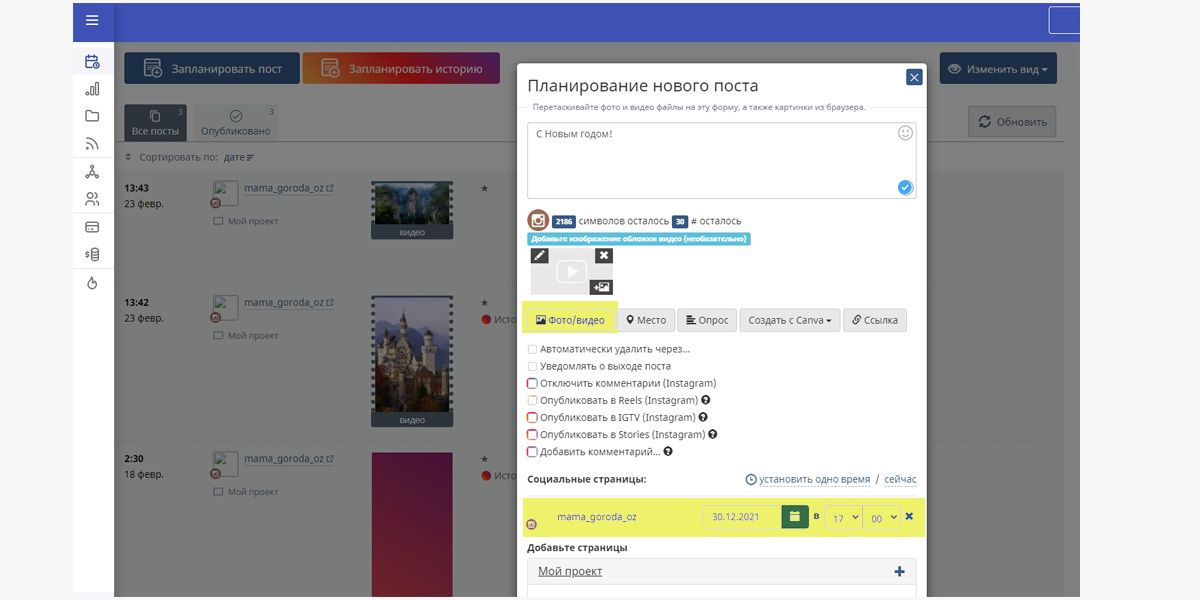Remove mama_goroda_oz page with X icon

(x=909, y=517)
